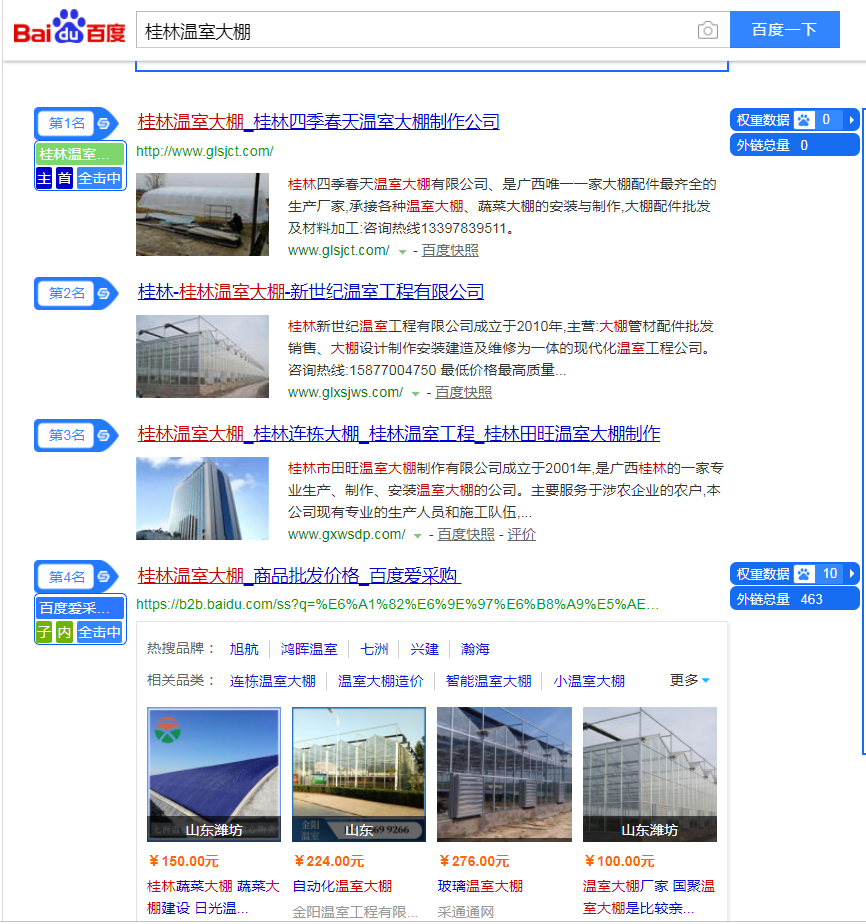Open result 桂林温室大棚_商品批发价格_百度爱采购
The width and height of the screenshot is (866, 924).
click(x=299, y=575)
